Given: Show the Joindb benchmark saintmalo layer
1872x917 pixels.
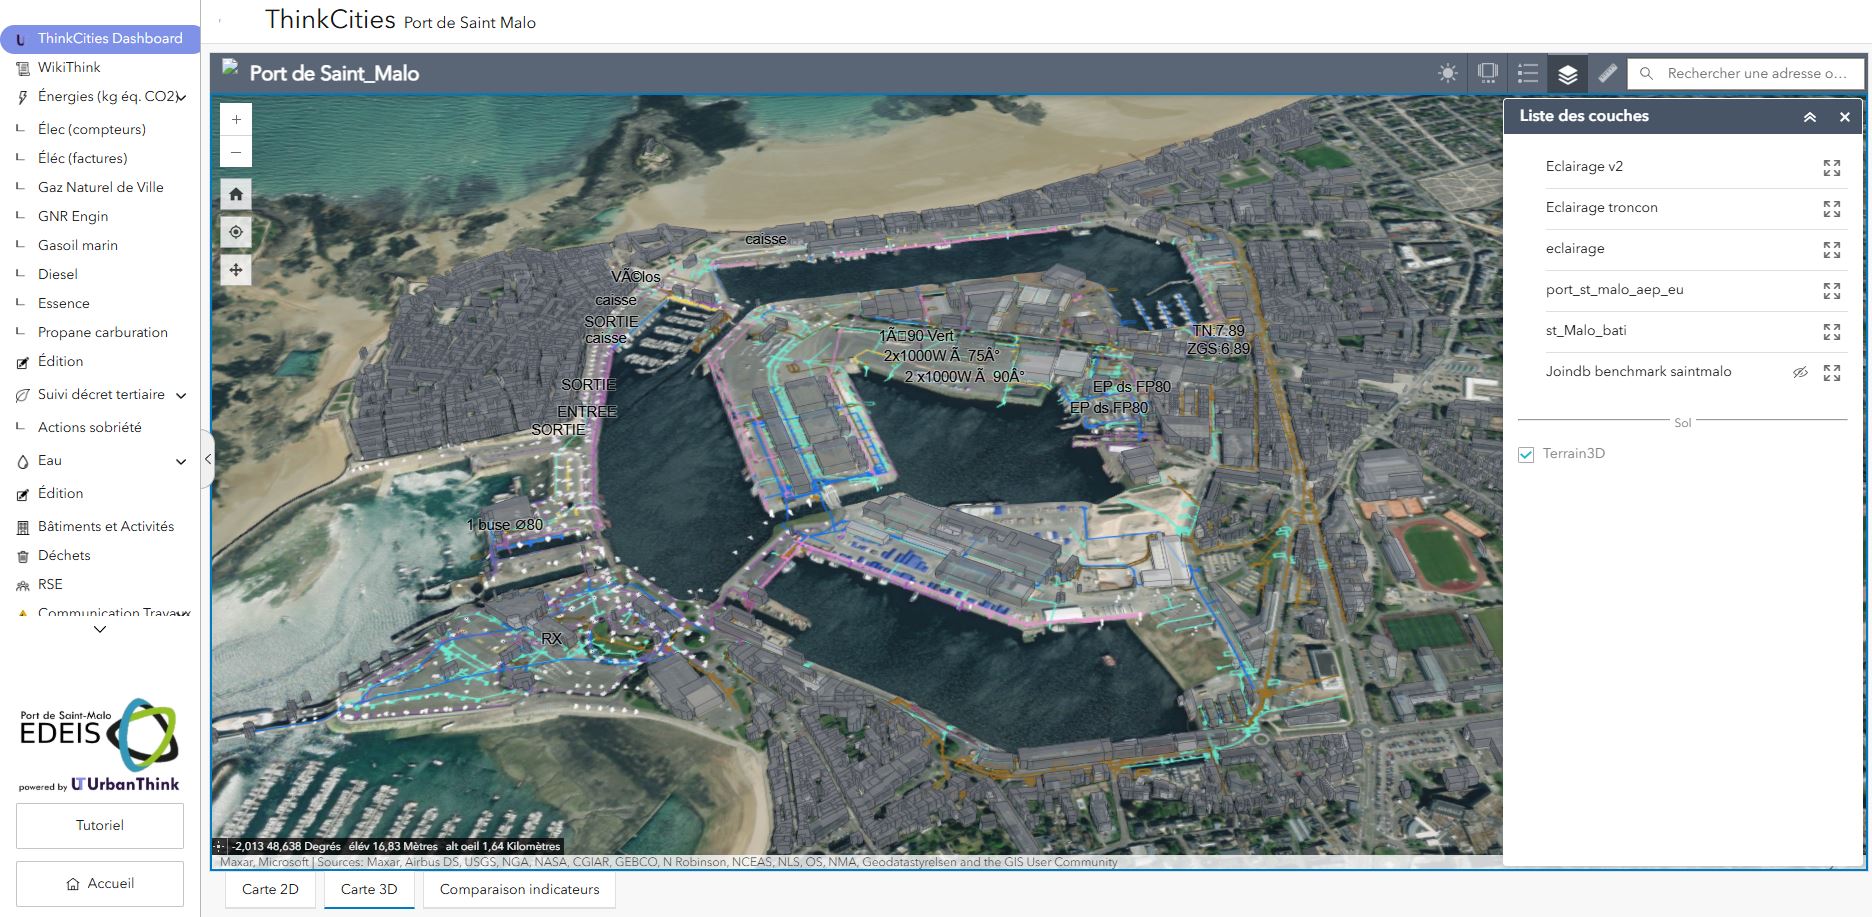Looking at the screenshot, I should pyautogui.click(x=1801, y=372).
